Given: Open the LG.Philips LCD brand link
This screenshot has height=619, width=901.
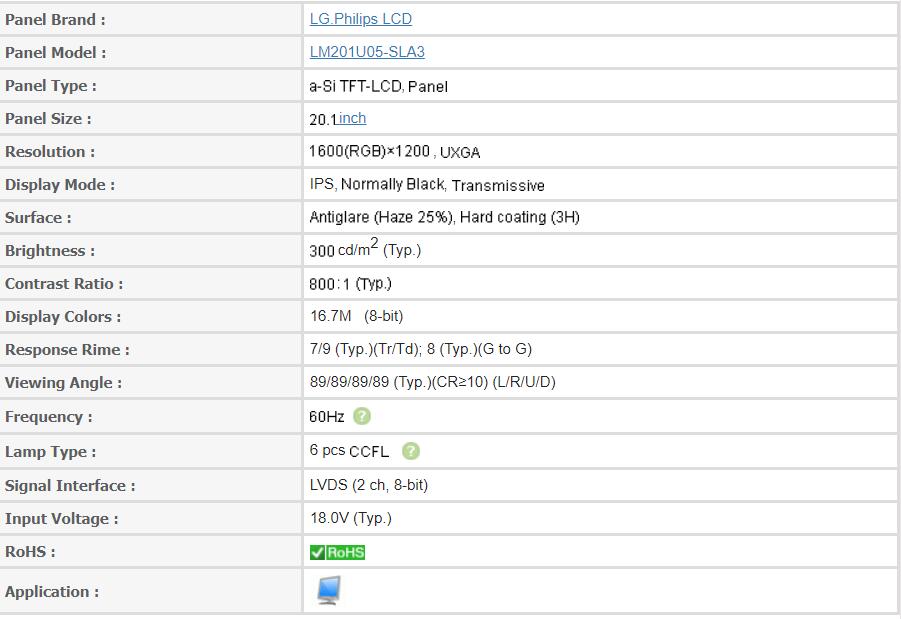Looking at the screenshot, I should 360,19.
